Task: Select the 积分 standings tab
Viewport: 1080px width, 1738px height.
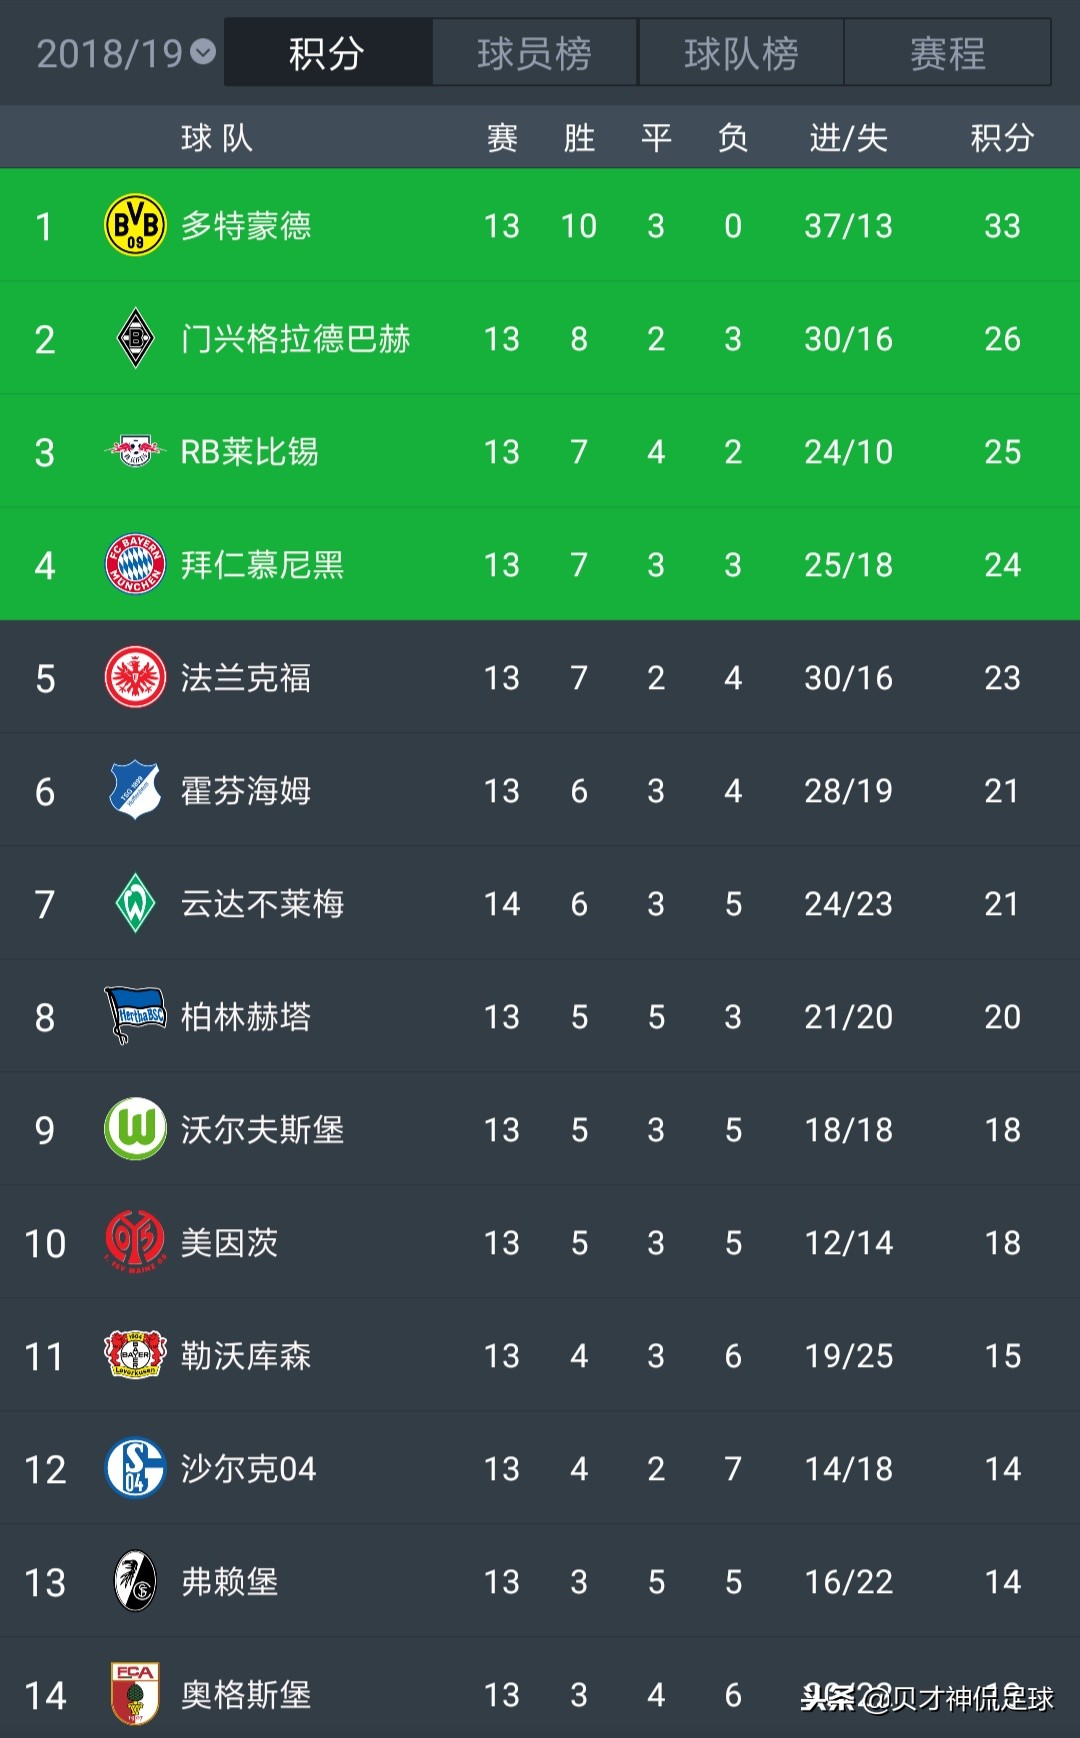Action: (x=327, y=53)
